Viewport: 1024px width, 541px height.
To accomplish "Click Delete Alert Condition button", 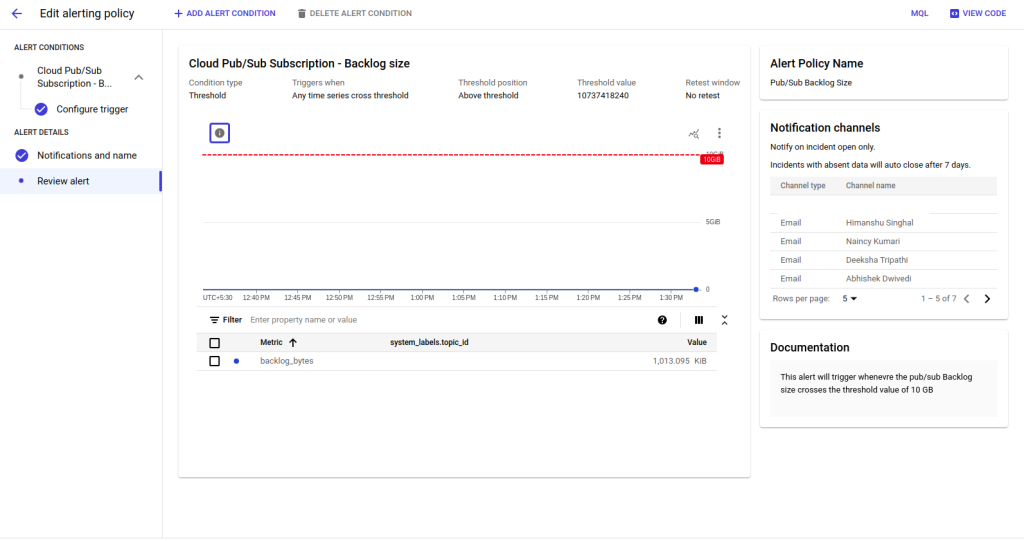I will pyautogui.click(x=355, y=13).
